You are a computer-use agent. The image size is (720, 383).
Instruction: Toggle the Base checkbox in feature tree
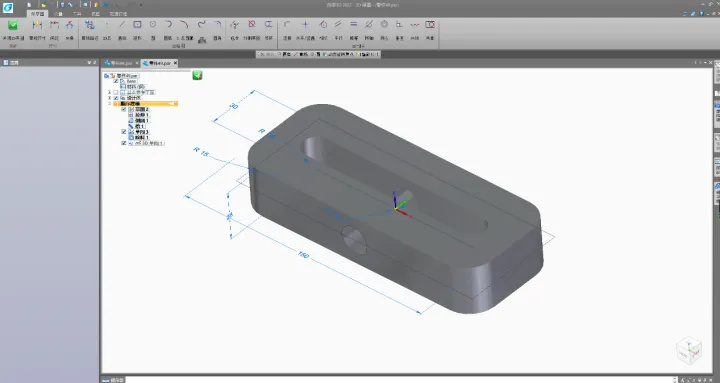[x=116, y=81]
